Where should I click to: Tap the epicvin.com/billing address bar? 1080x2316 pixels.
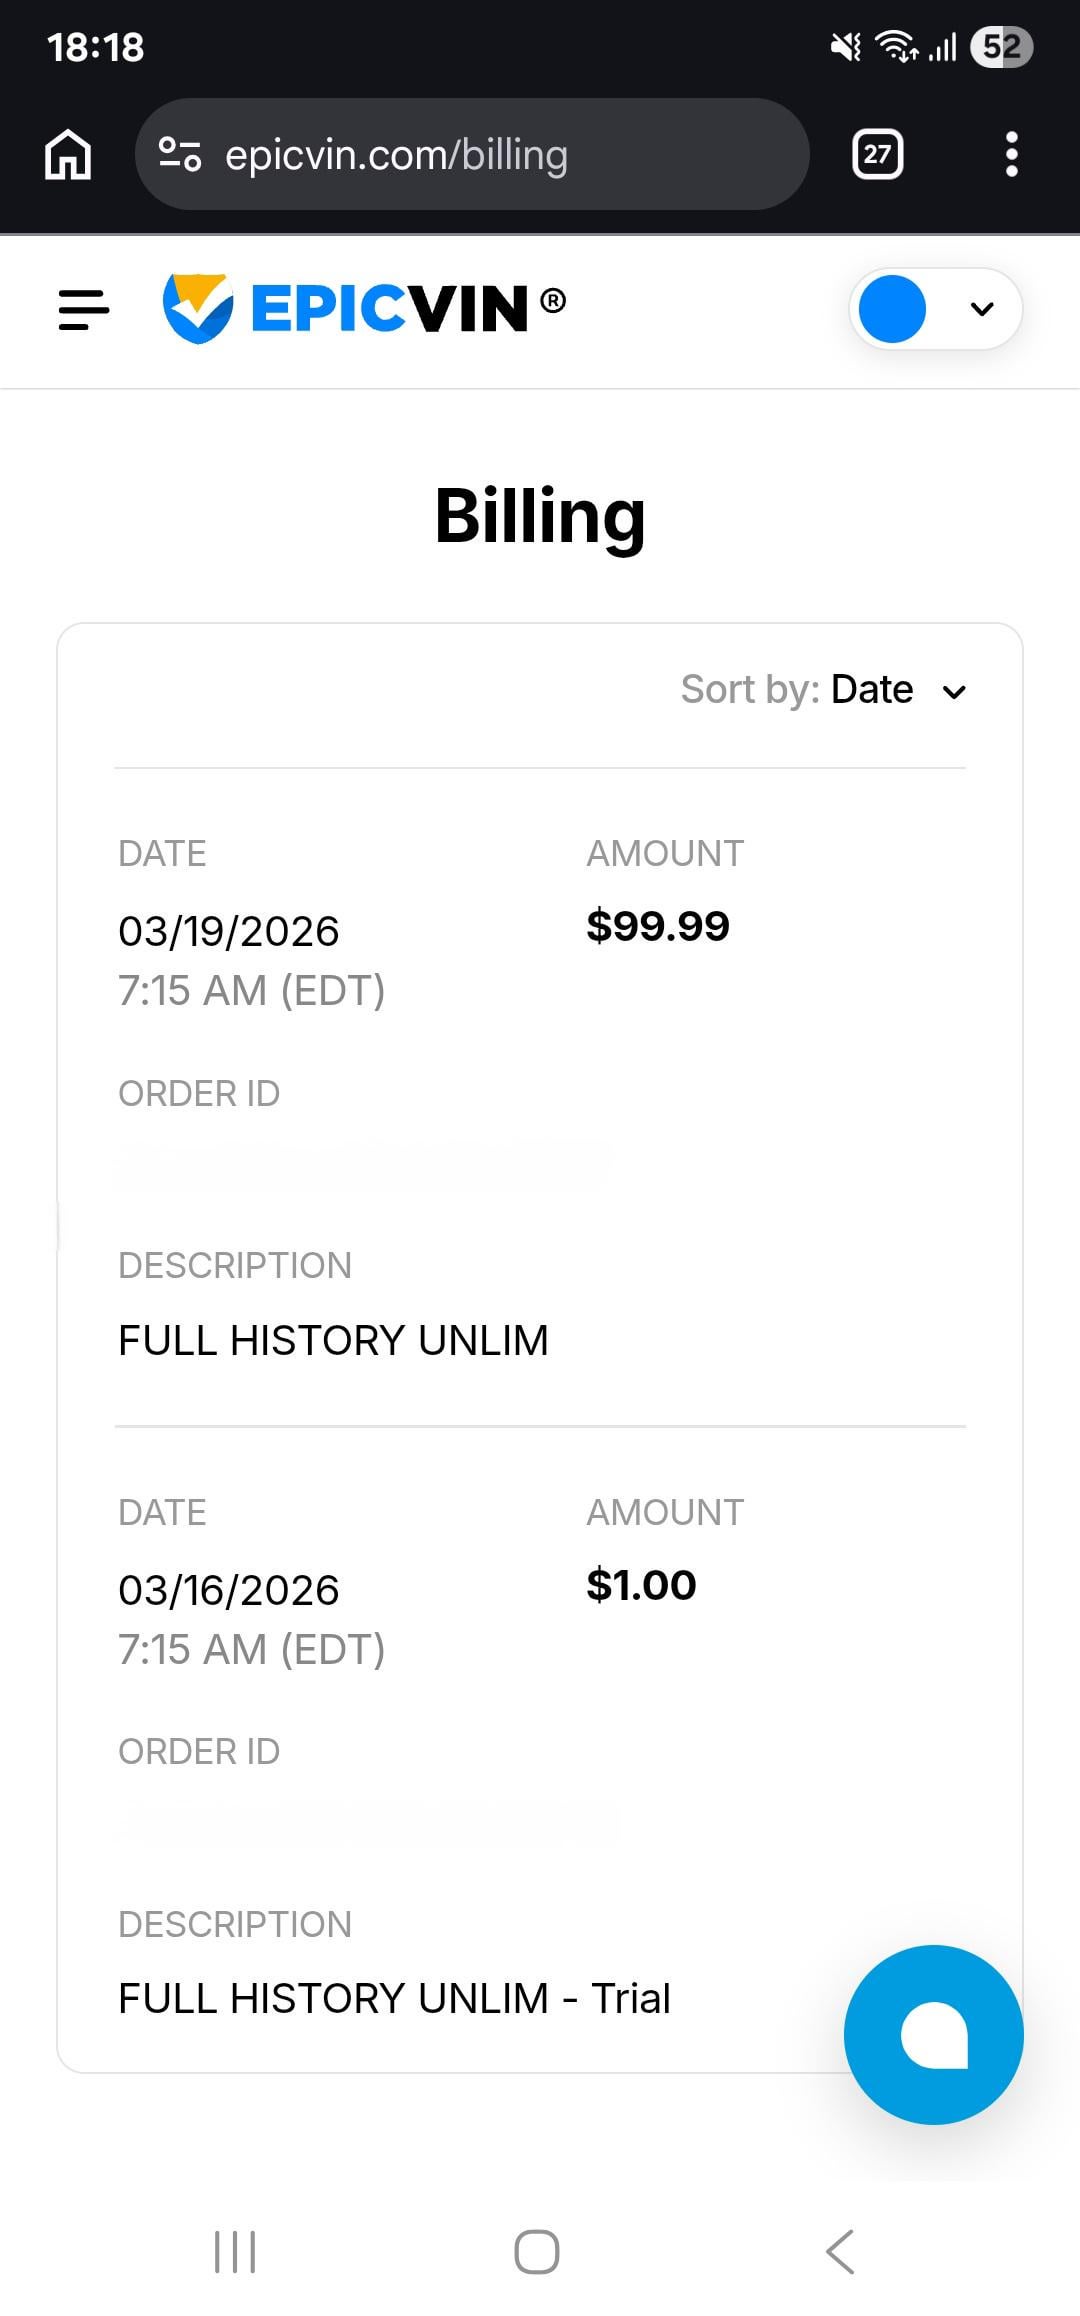pos(470,155)
